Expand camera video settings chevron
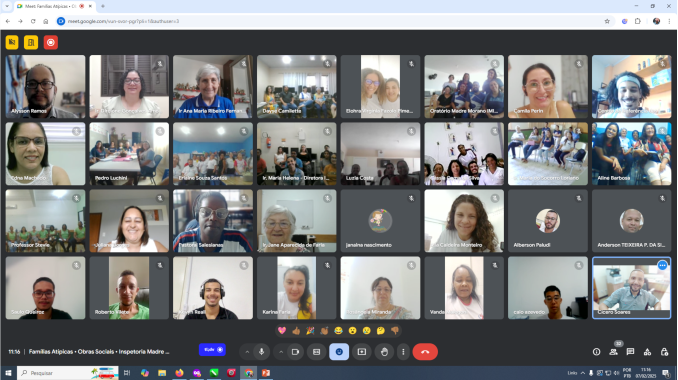This screenshot has width=678, height=380. click(281, 352)
